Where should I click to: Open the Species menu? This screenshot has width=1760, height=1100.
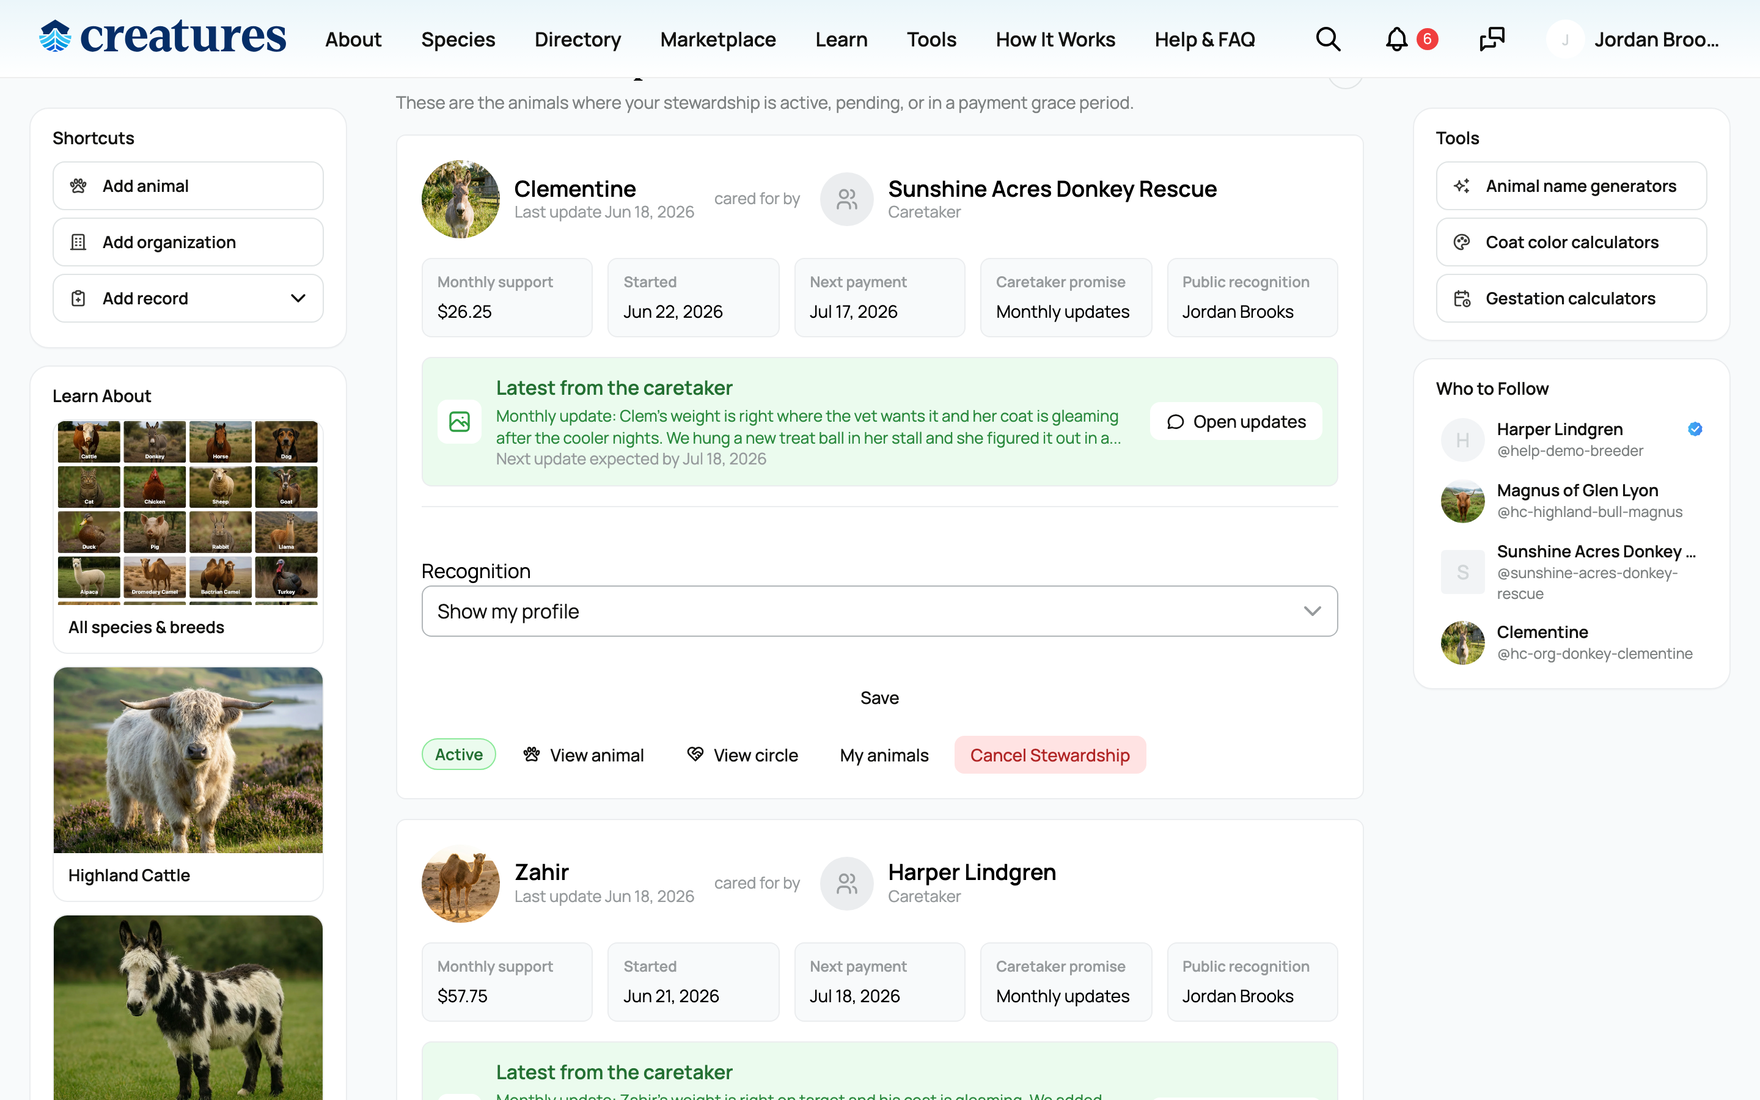(458, 39)
